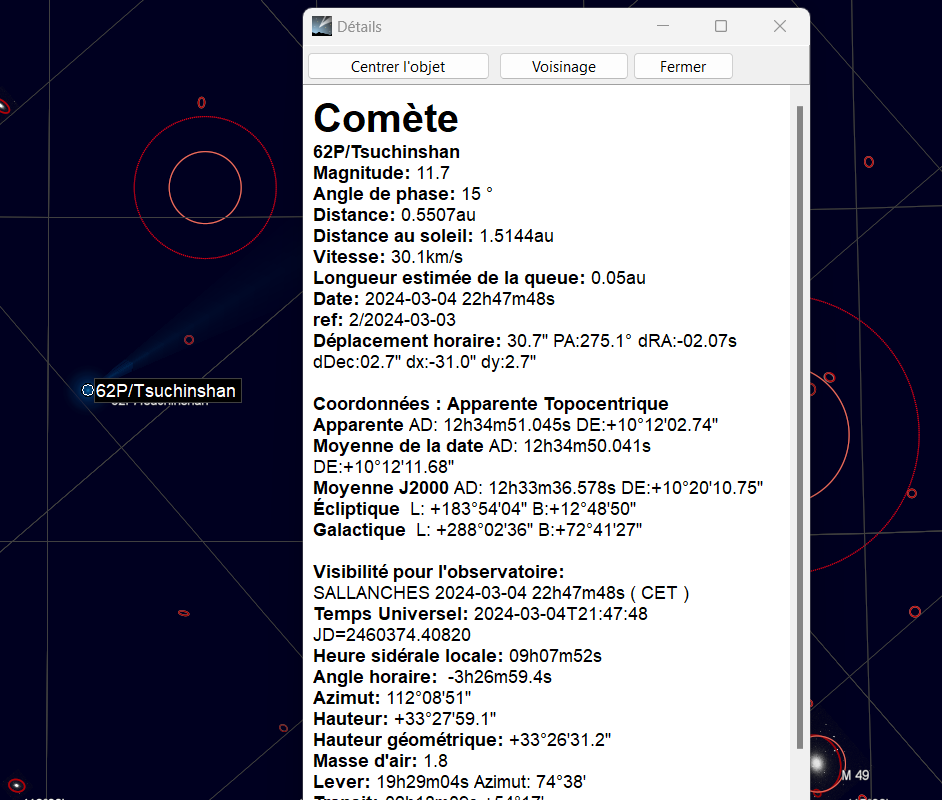Click the concentric red circles object left of the Détails window
This screenshot has width=942, height=800.
[x=205, y=185]
